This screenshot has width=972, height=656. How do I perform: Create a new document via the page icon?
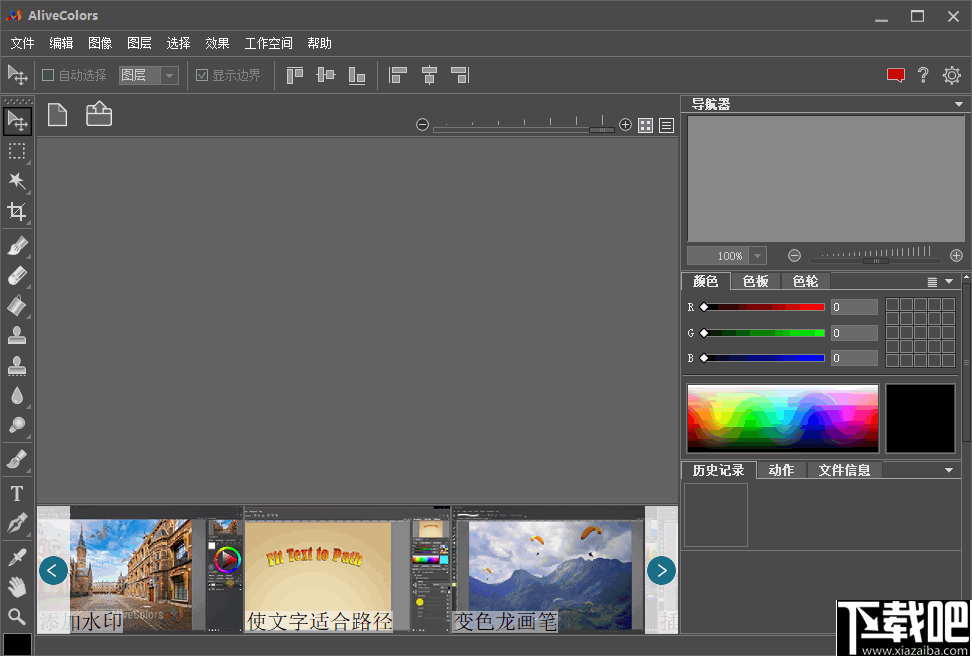[x=57, y=113]
